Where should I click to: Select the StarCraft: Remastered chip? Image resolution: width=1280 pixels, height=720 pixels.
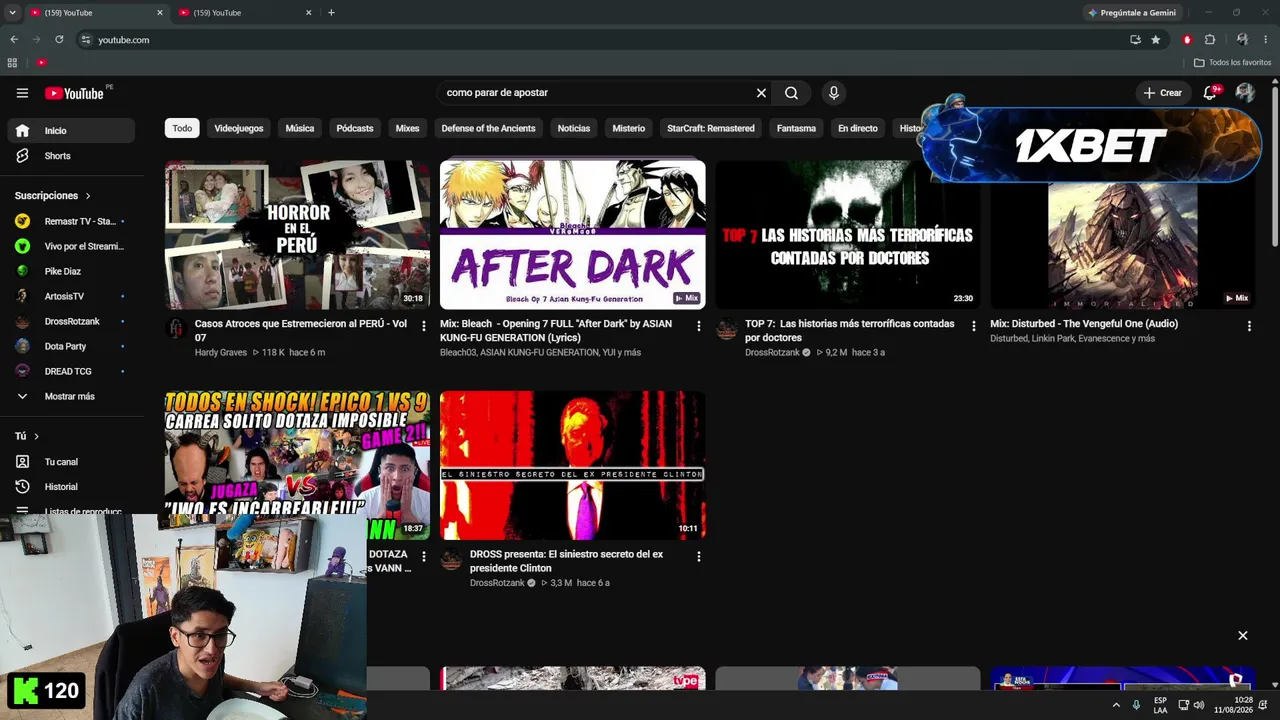coord(711,128)
